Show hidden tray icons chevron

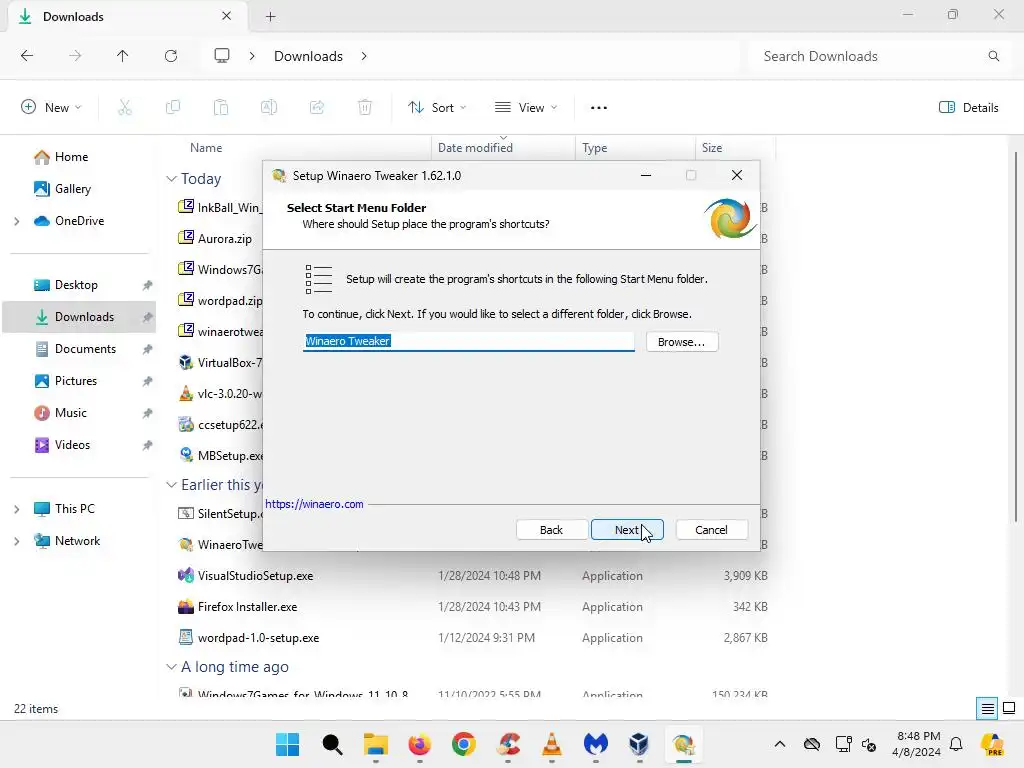[780, 744]
